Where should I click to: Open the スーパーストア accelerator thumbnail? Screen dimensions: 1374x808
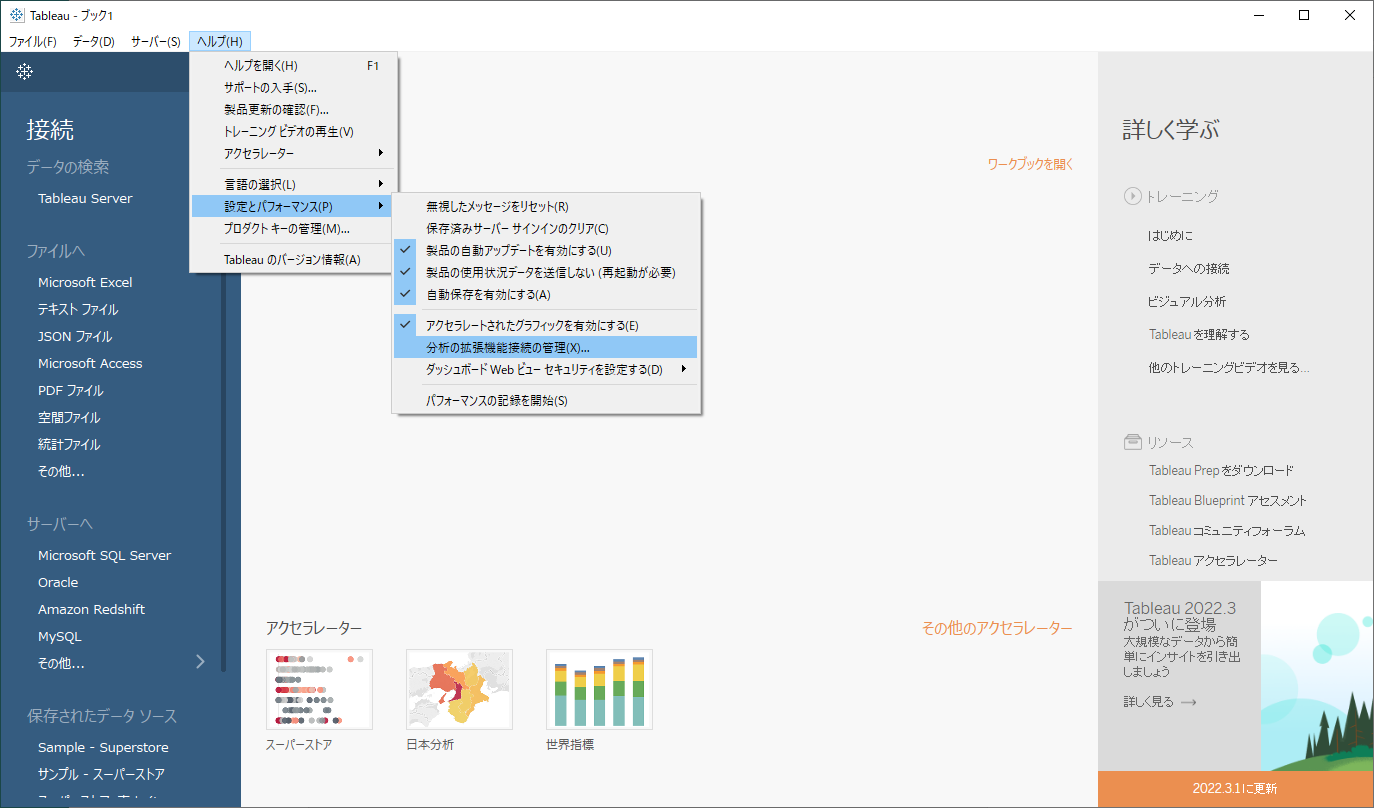319,689
